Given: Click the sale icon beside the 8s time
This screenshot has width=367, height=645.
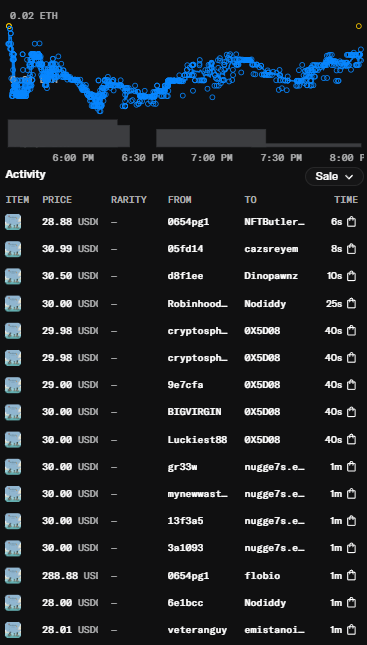Looking at the screenshot, I should coord(351,249).
